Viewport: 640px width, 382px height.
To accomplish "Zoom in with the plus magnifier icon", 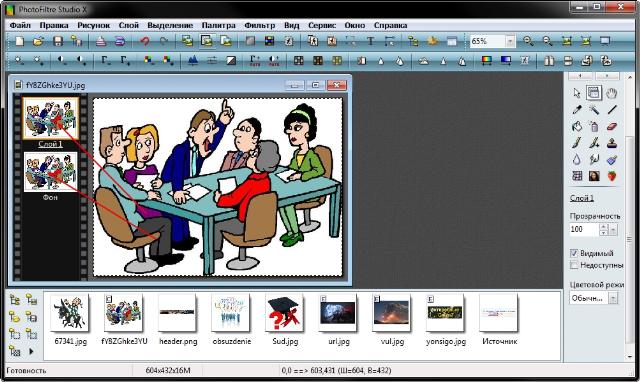I will [528, 41].
